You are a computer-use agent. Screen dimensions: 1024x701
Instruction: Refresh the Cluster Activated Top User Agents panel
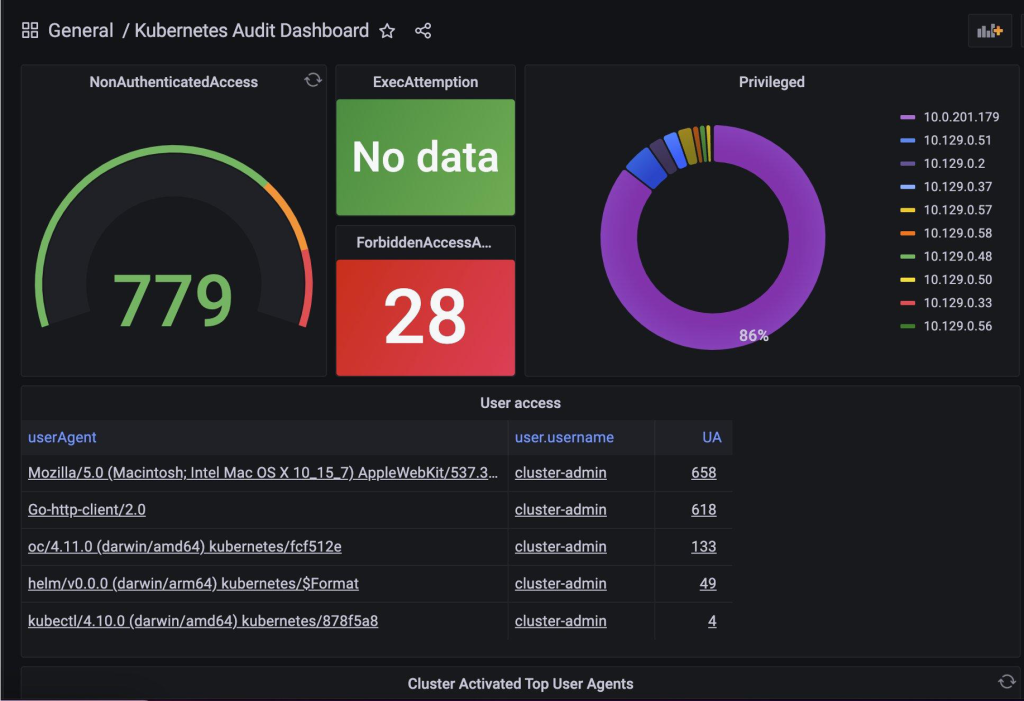tap(1009, 683)
